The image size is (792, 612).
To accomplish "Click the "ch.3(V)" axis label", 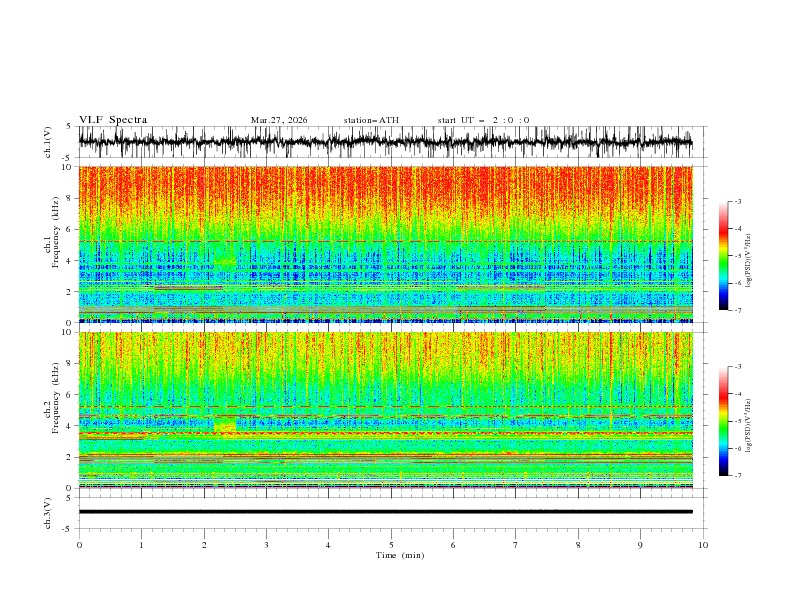I will [x=48, y=513].
